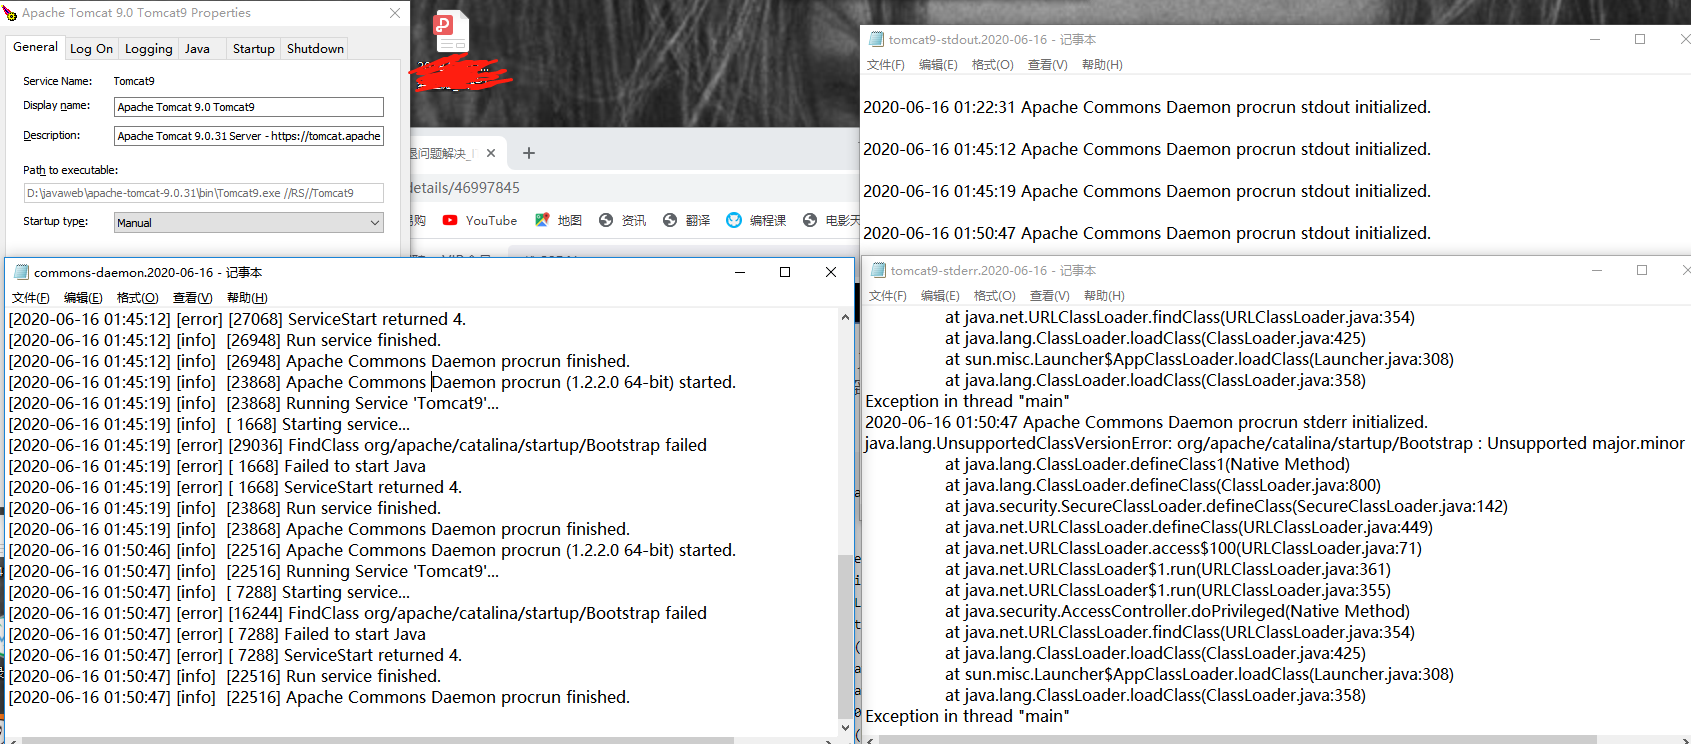Open the 翻译 bookmark

pos(686,220)
